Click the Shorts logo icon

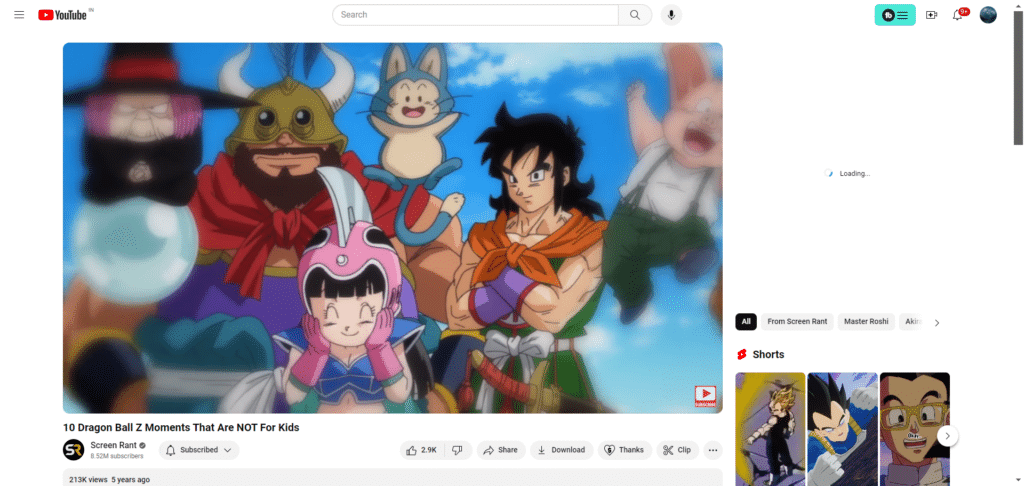[741, 355]
